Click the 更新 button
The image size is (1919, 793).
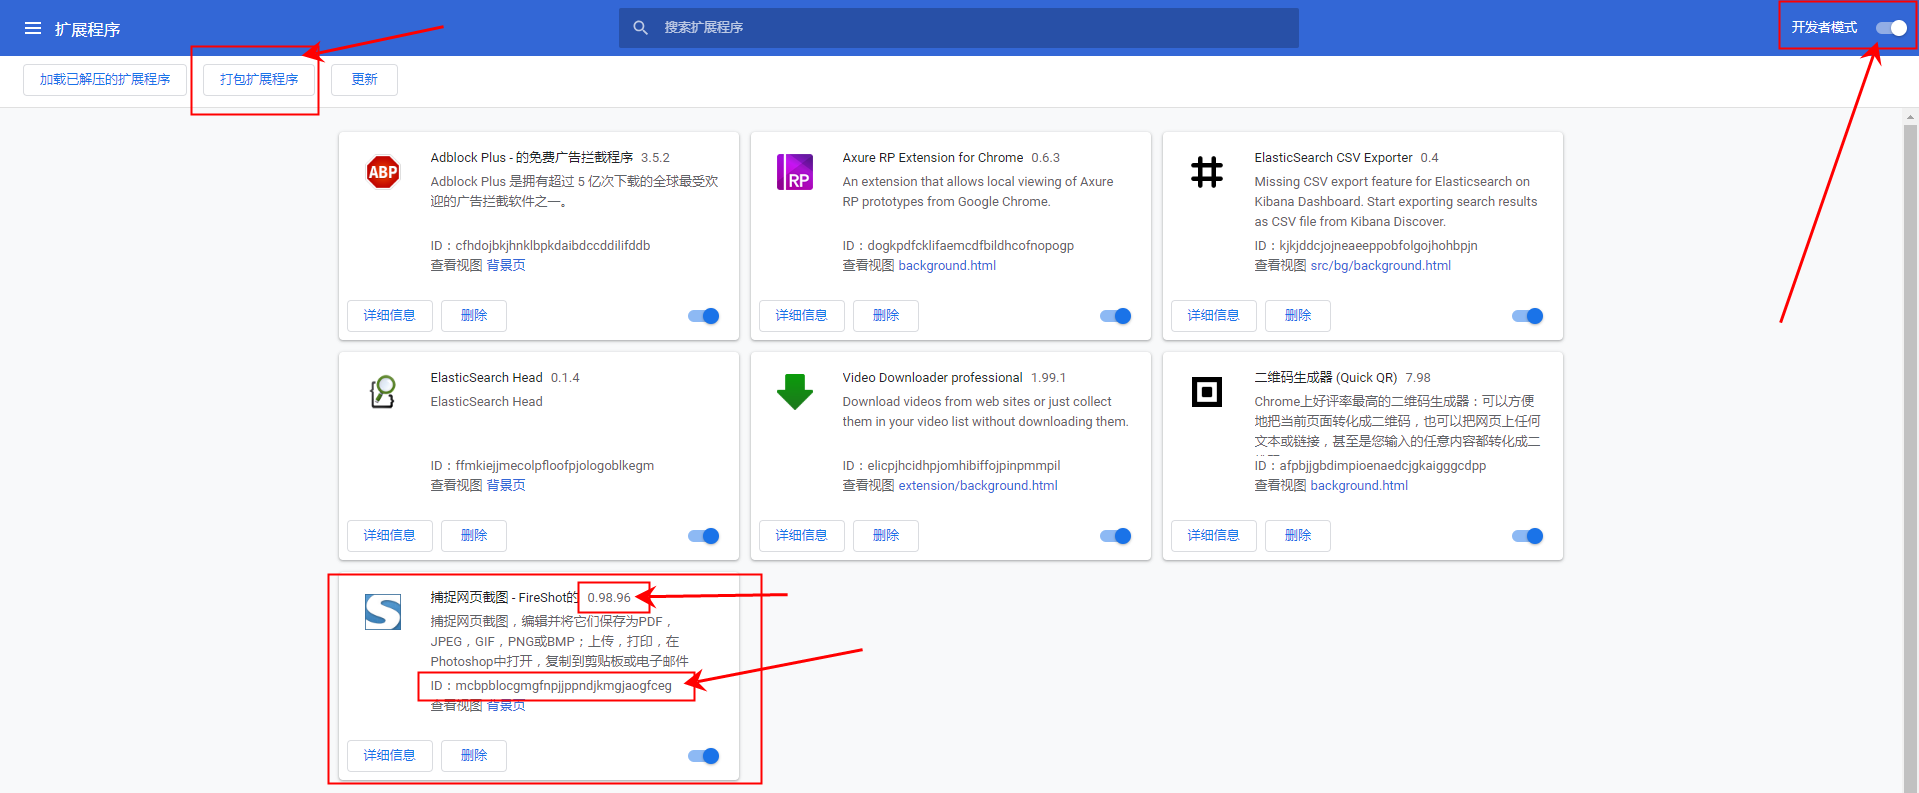[364, 80]
